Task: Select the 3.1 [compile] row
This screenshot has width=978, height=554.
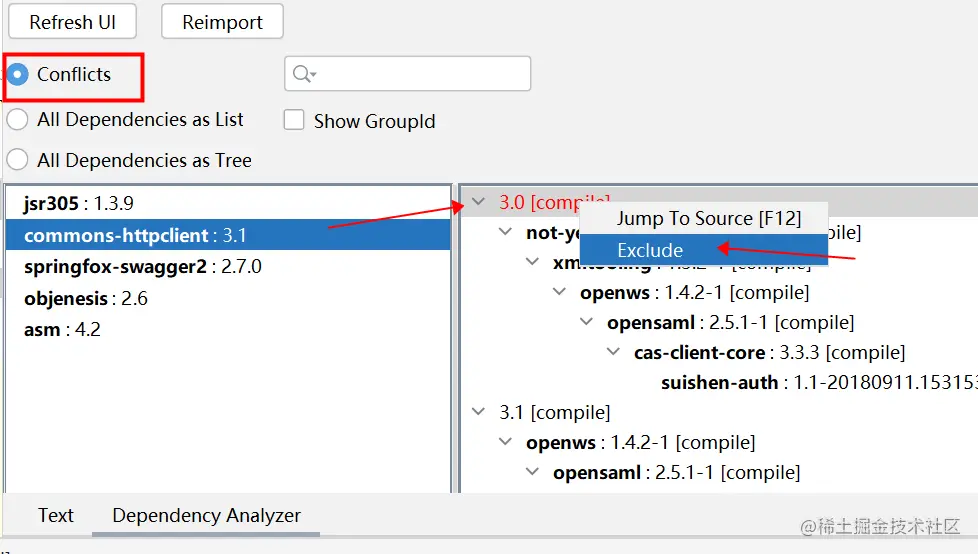Action: [x=554, y=412]
